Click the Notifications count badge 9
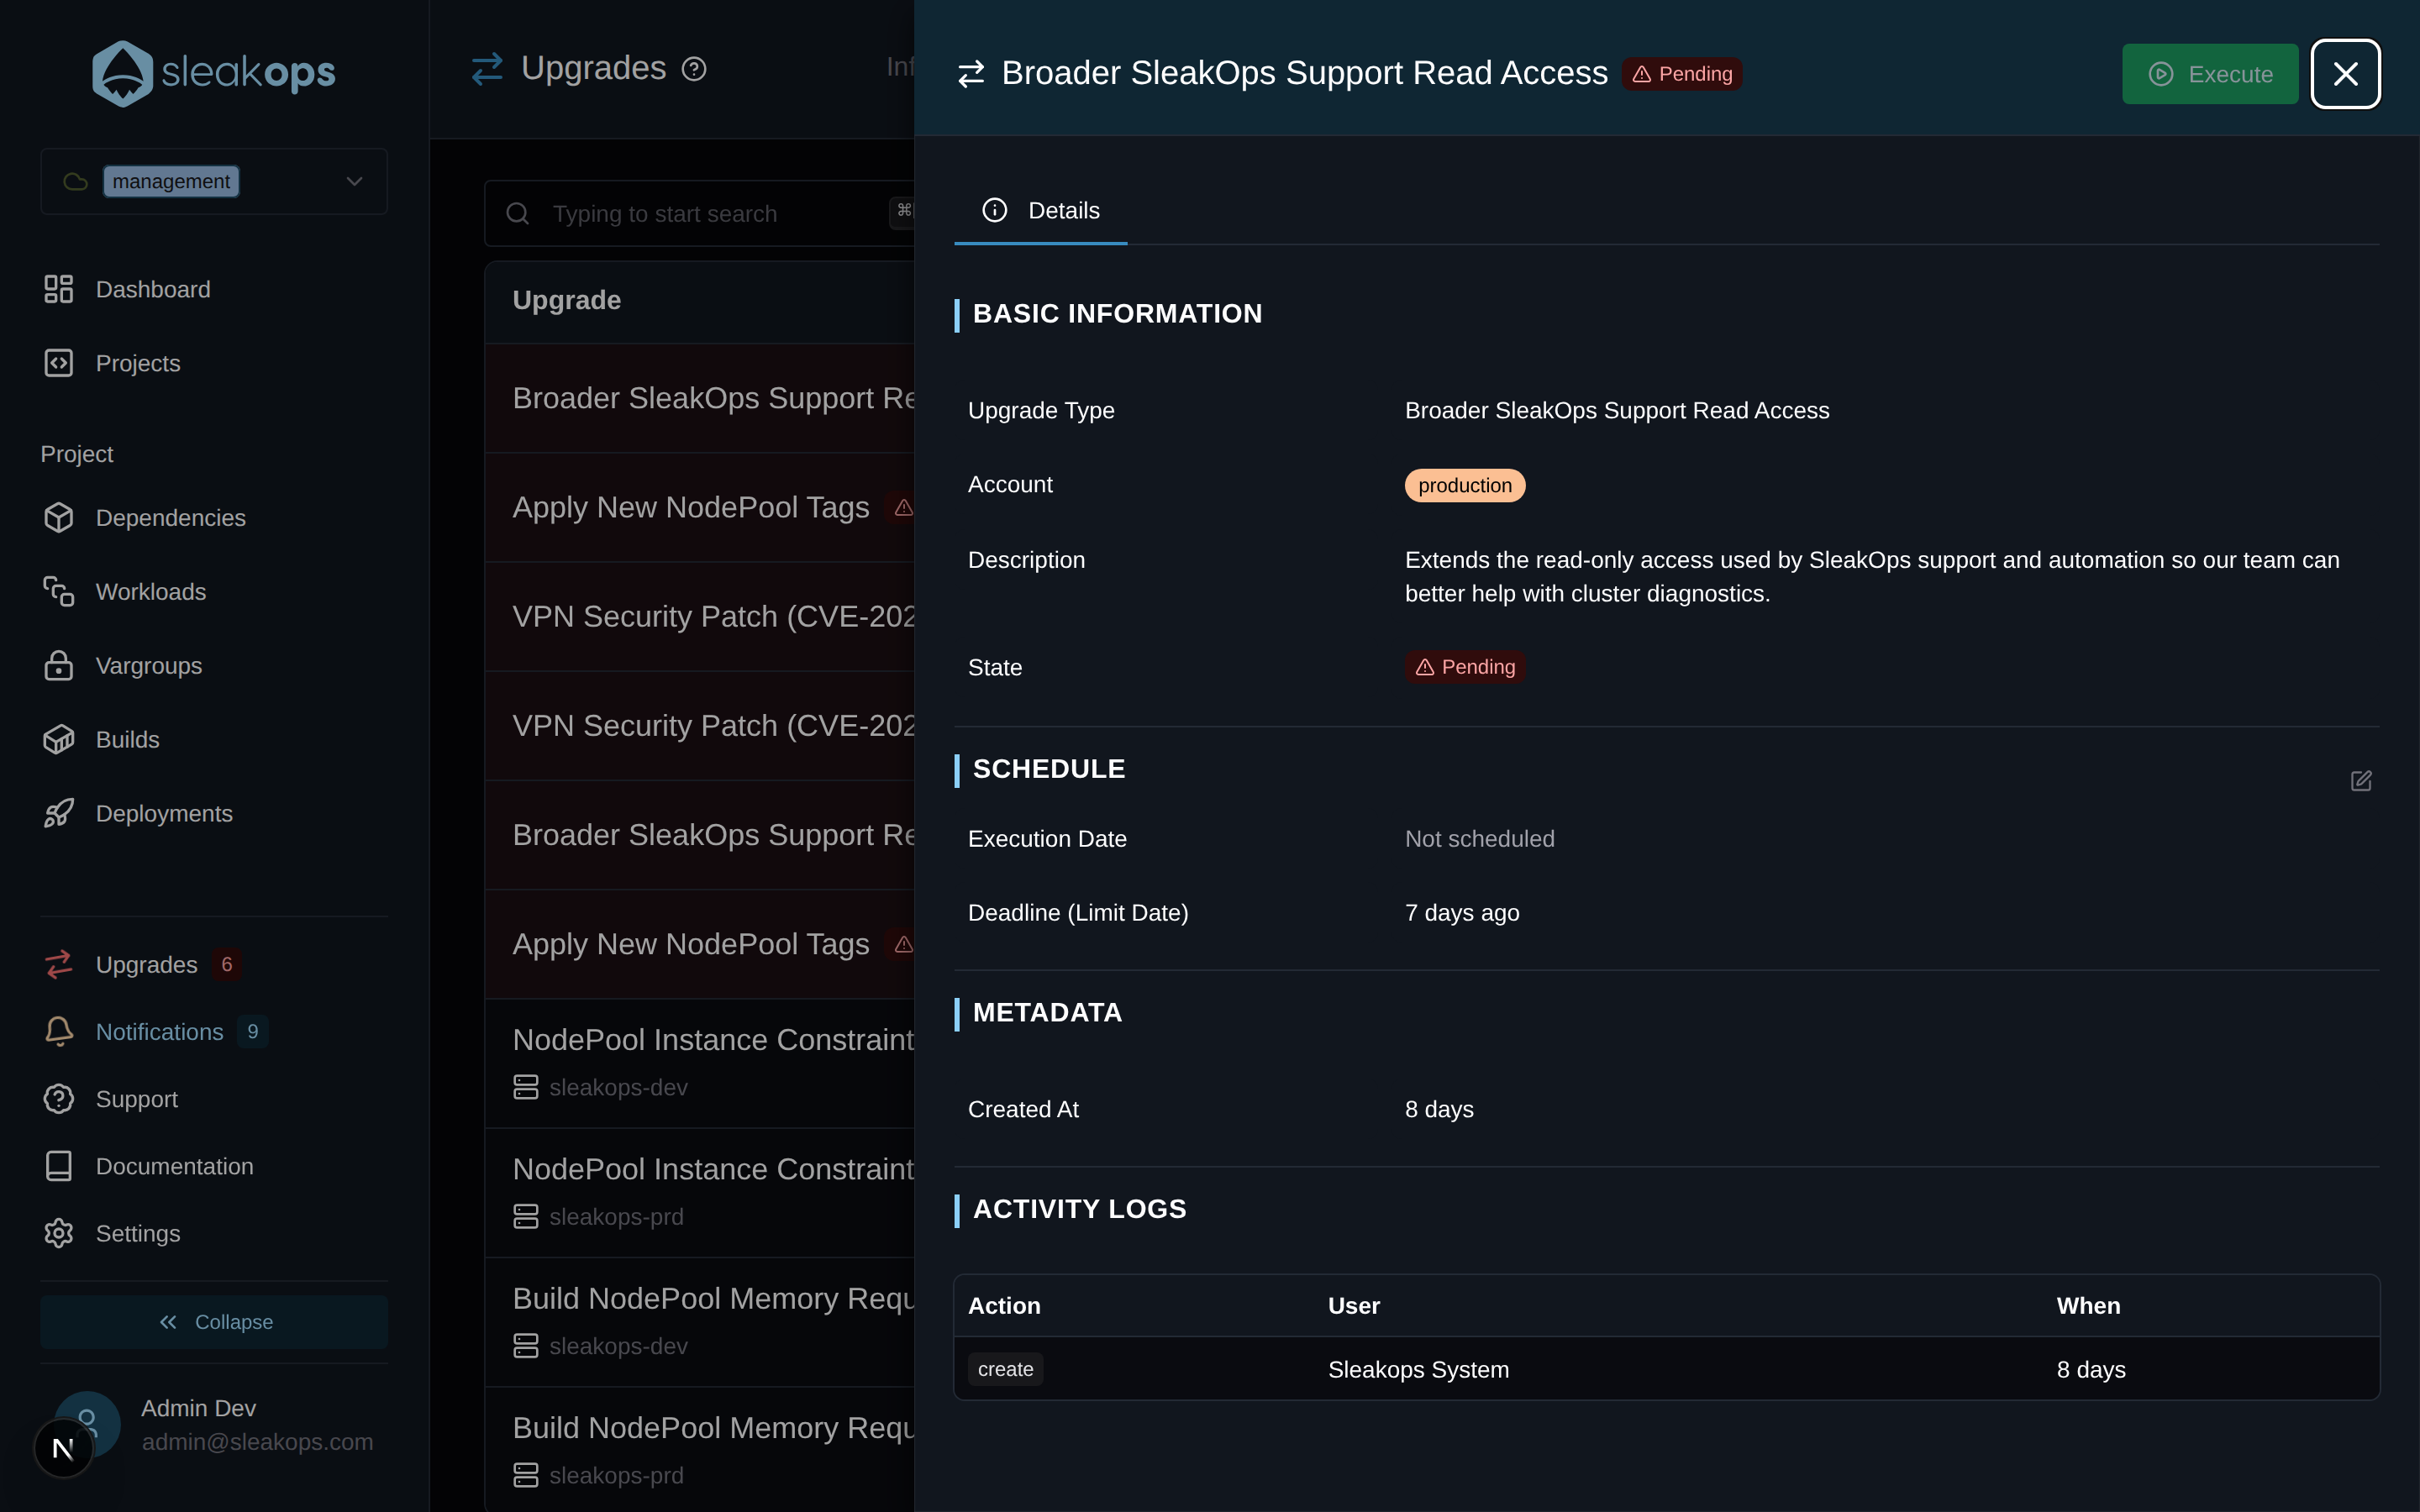The height and width of the screenshot is (1512, 2420). [x=253, y=1032]
